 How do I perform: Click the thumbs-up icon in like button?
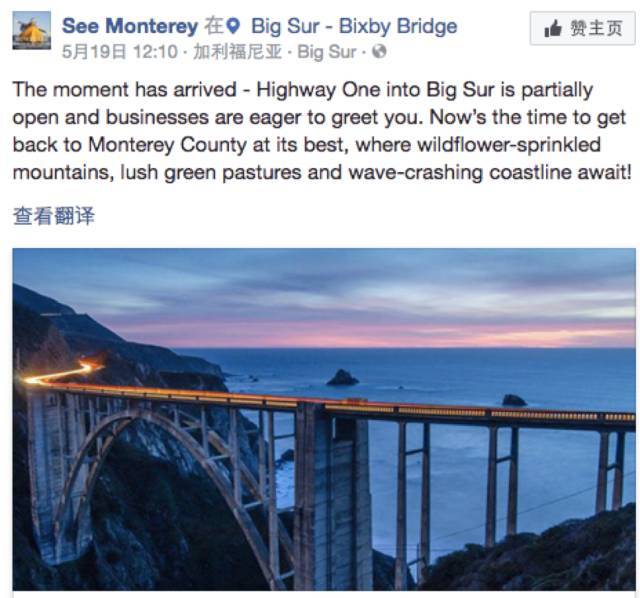553,29
